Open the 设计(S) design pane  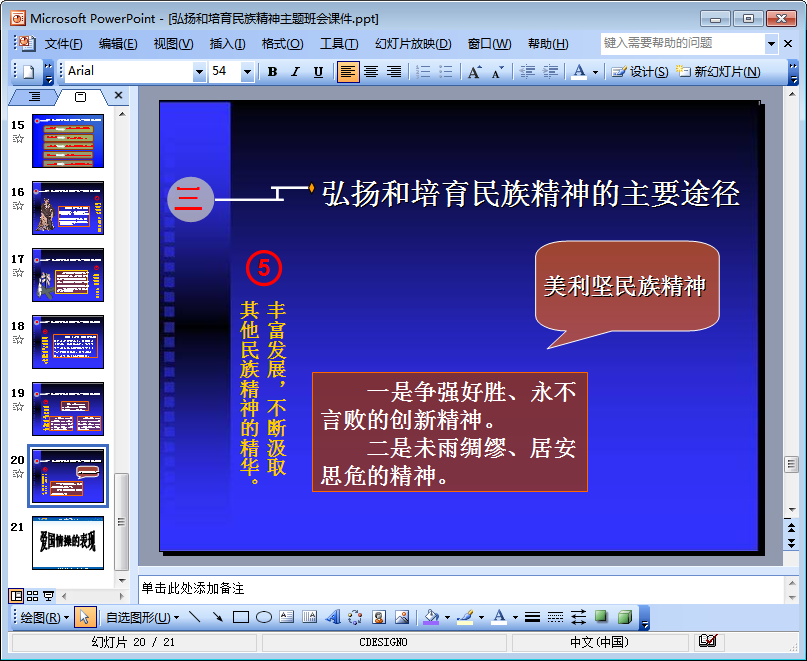click(640, 72)
